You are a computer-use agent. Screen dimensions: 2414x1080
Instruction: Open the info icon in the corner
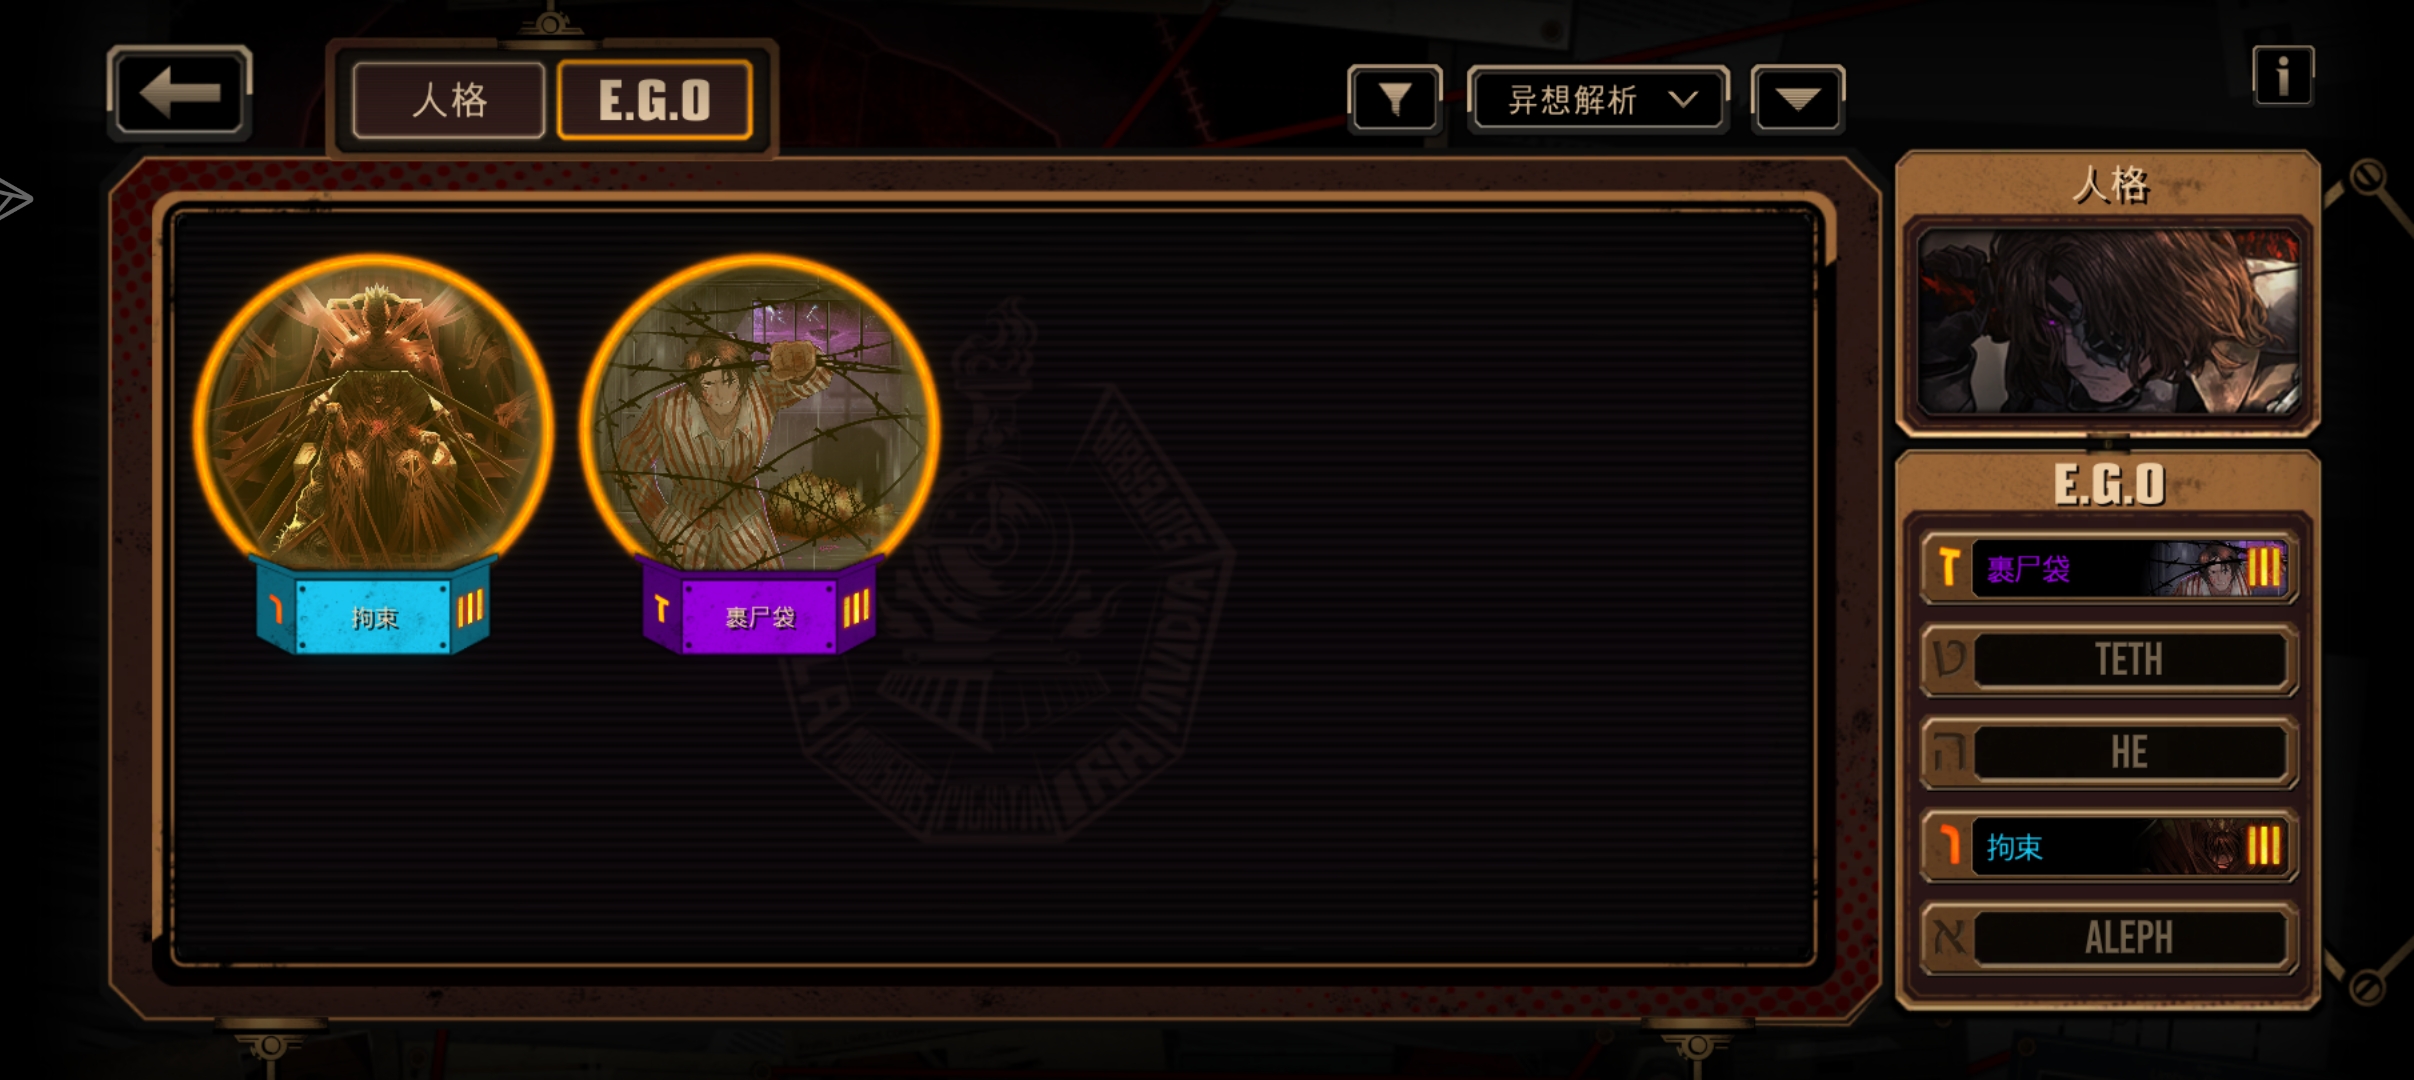(x=2283, y=76)
